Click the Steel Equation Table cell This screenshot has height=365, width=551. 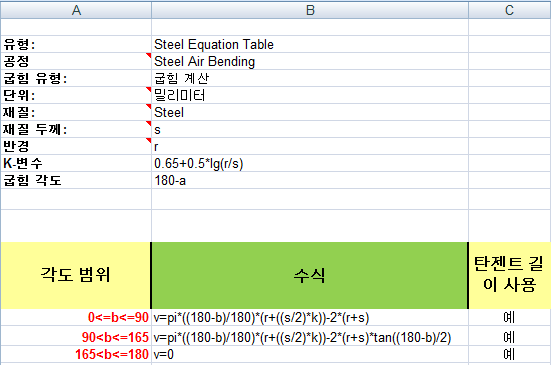(x=310, y=44)
